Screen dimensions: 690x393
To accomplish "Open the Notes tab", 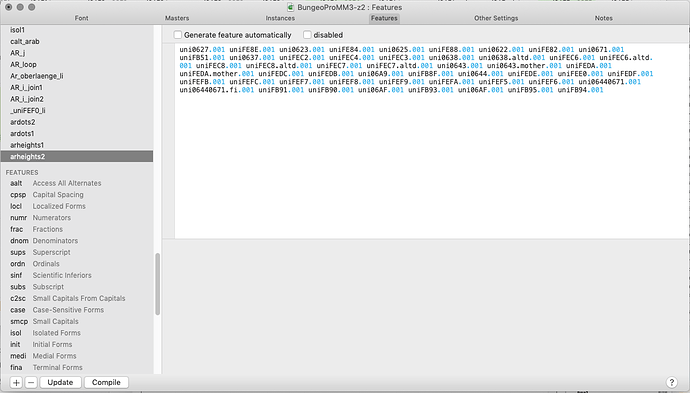I will tap(604, 18).
